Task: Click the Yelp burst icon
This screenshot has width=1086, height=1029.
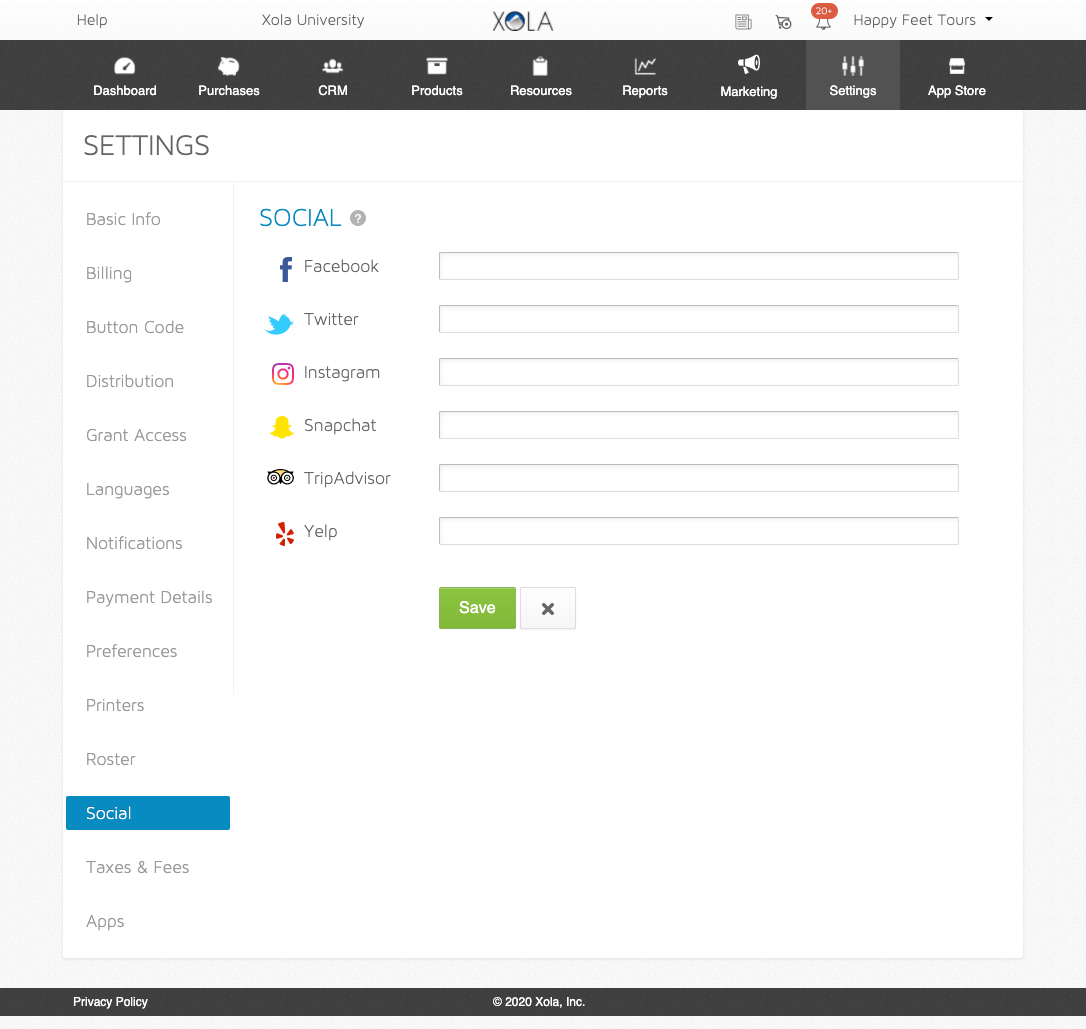Action: 285,534
